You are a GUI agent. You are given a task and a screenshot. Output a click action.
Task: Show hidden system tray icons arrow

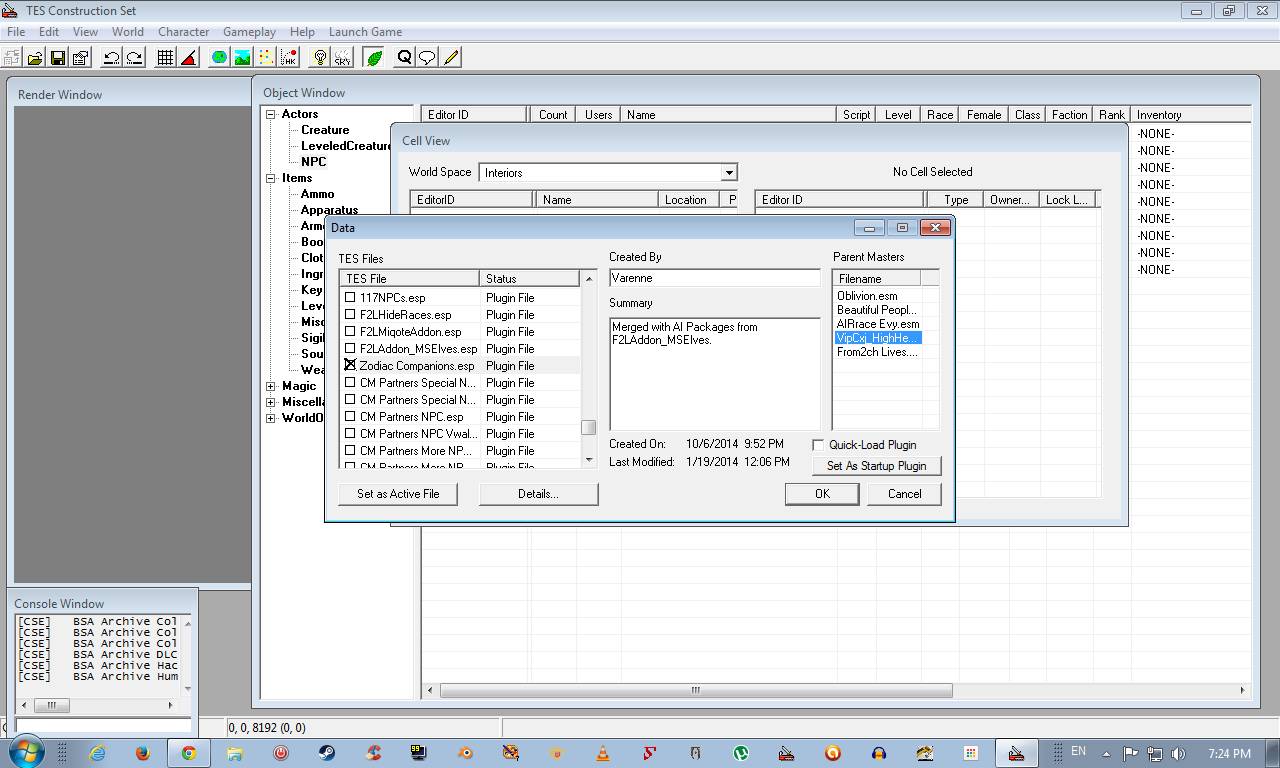pos(1106,754)
